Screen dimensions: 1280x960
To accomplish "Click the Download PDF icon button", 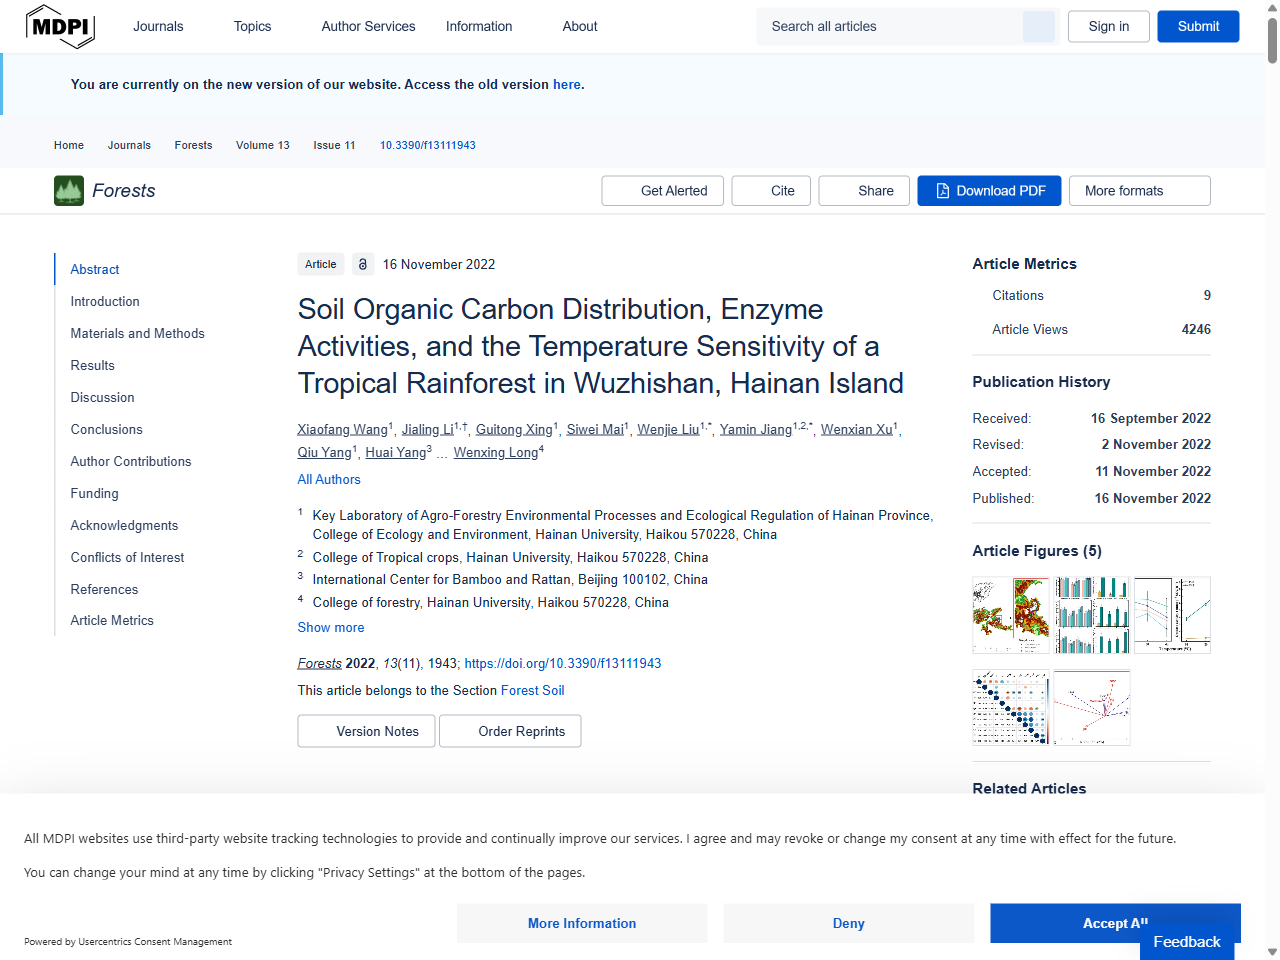I will coord(941,190).
